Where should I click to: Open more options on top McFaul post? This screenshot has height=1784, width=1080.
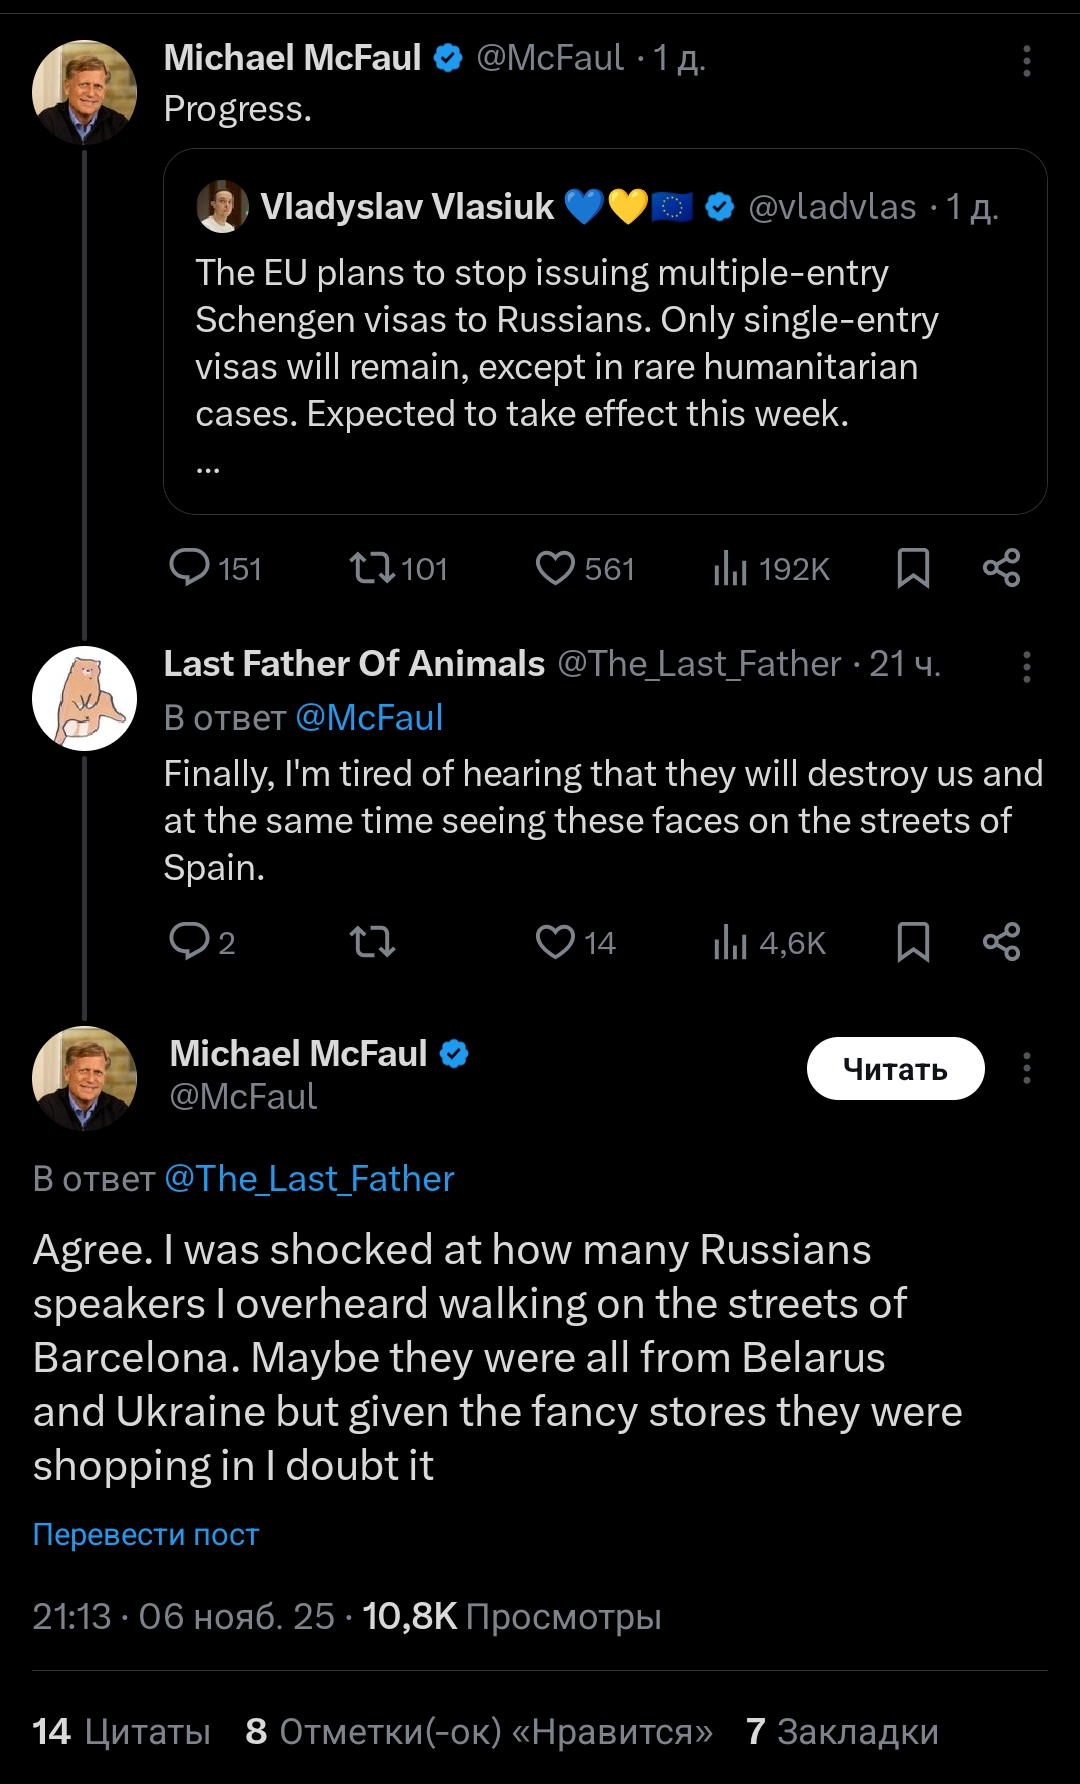(1026, 61)
